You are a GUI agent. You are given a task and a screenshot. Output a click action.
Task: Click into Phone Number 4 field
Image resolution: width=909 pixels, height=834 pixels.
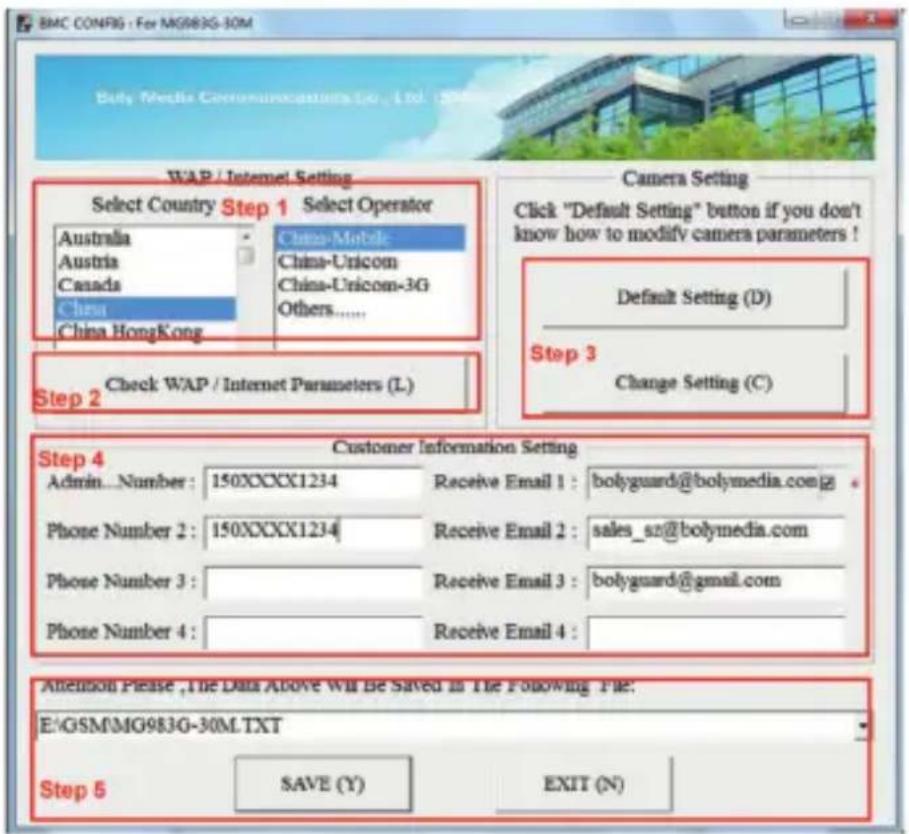coord(314,632)
